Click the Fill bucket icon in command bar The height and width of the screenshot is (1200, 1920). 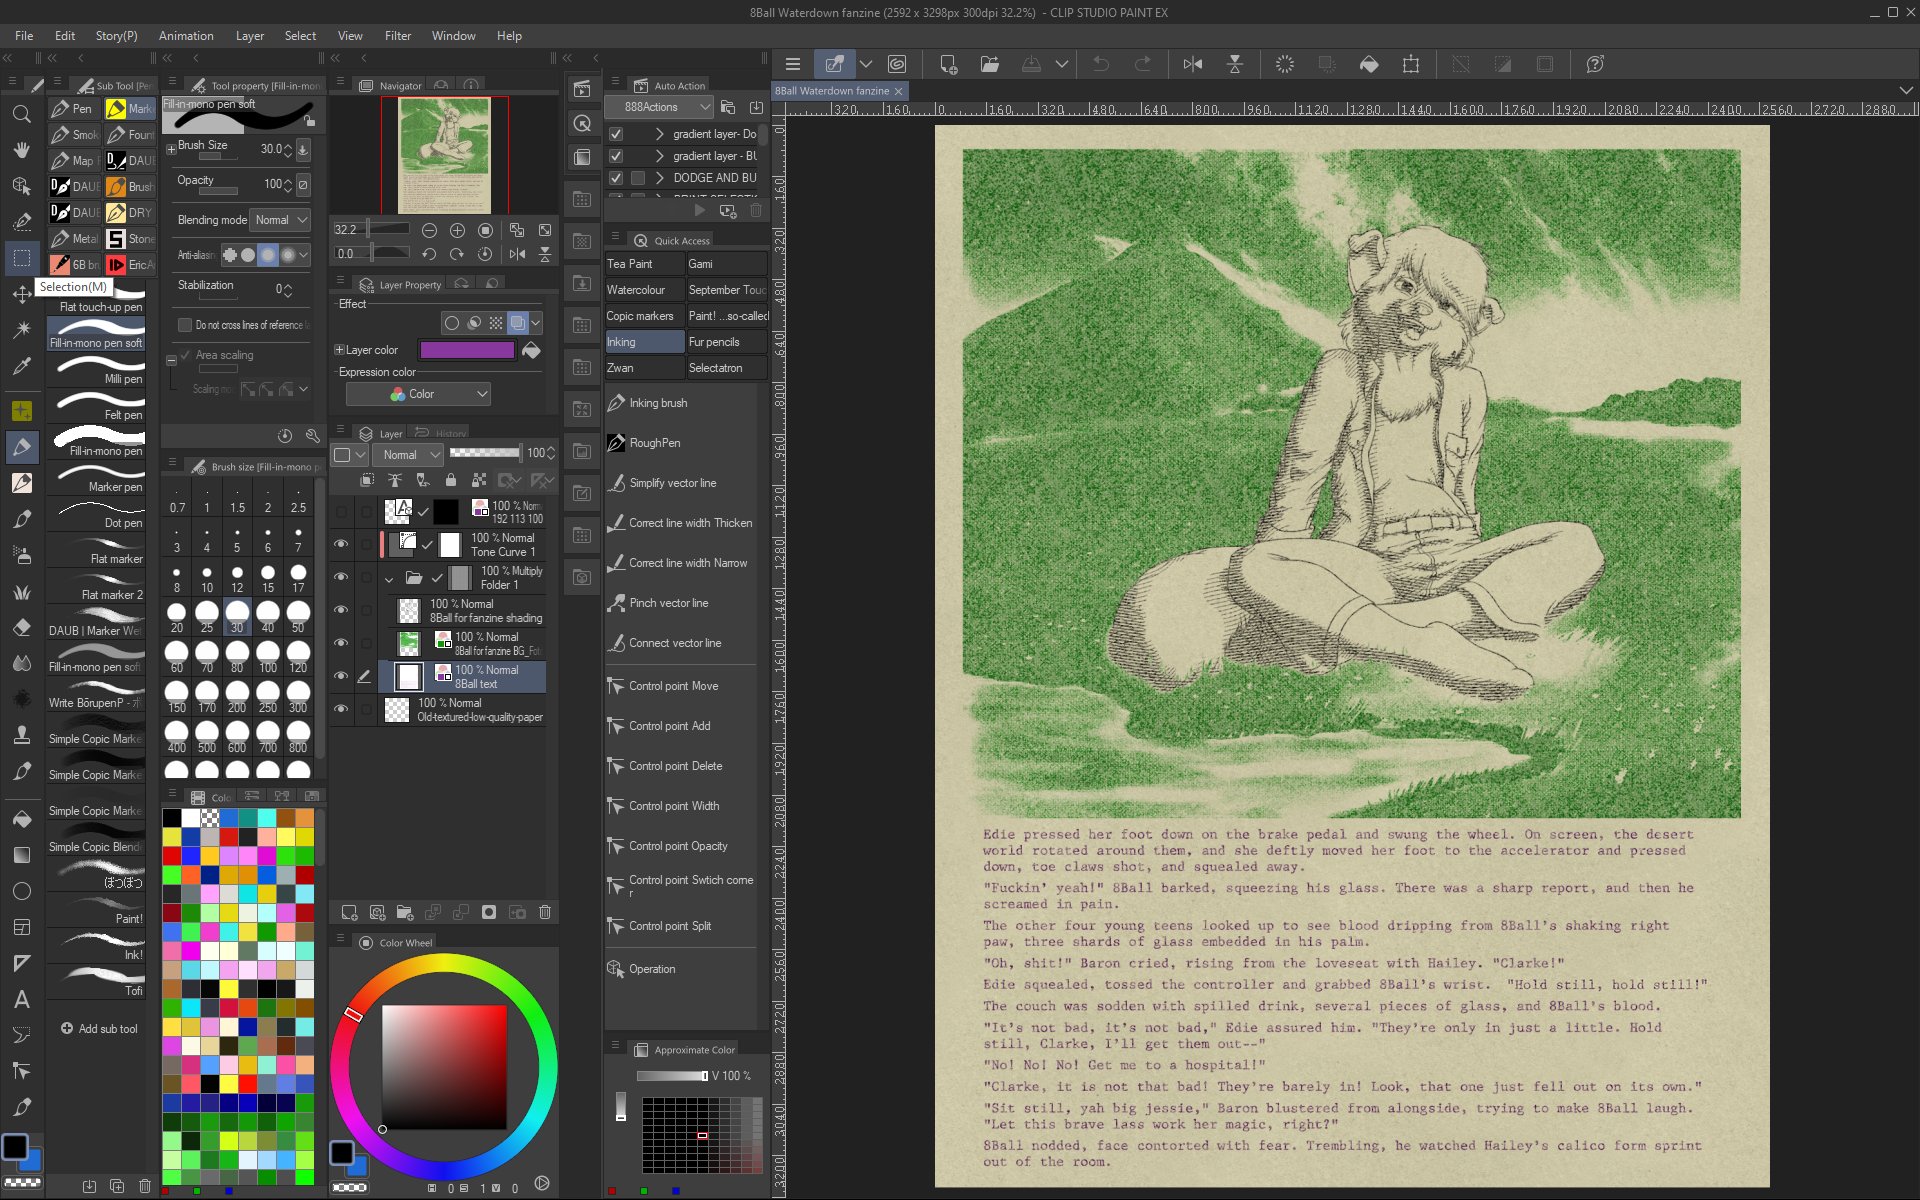[1369, 64]
